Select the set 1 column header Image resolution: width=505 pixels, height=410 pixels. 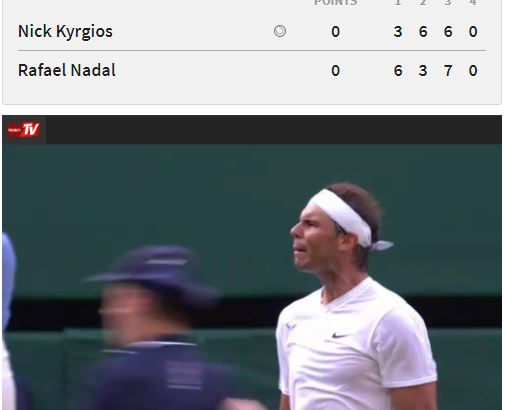click(398, 3)
